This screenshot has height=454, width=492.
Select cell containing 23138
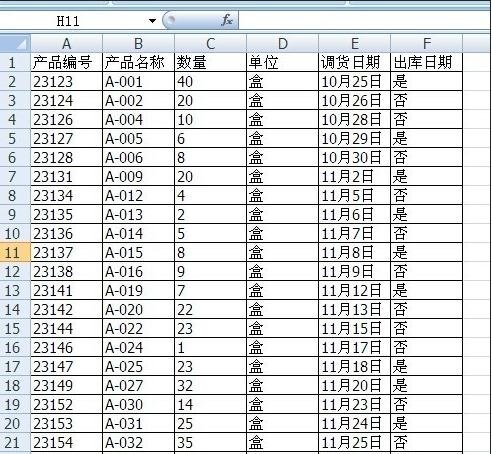coord(67,271)
